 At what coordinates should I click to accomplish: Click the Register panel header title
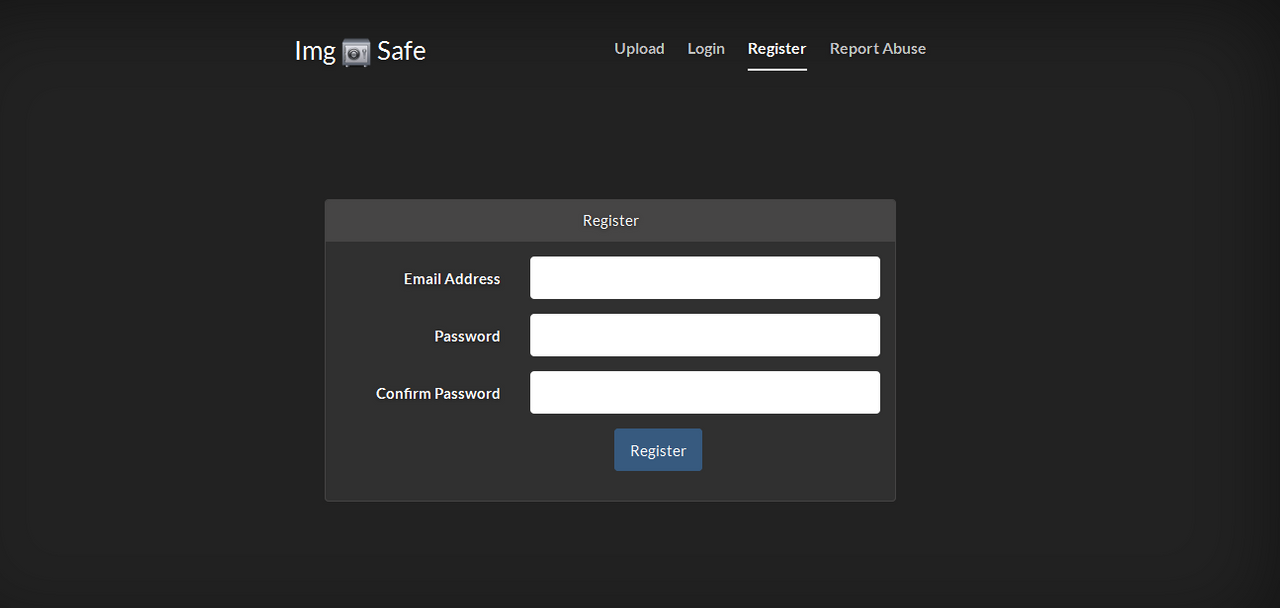click(x=611, y=221)
